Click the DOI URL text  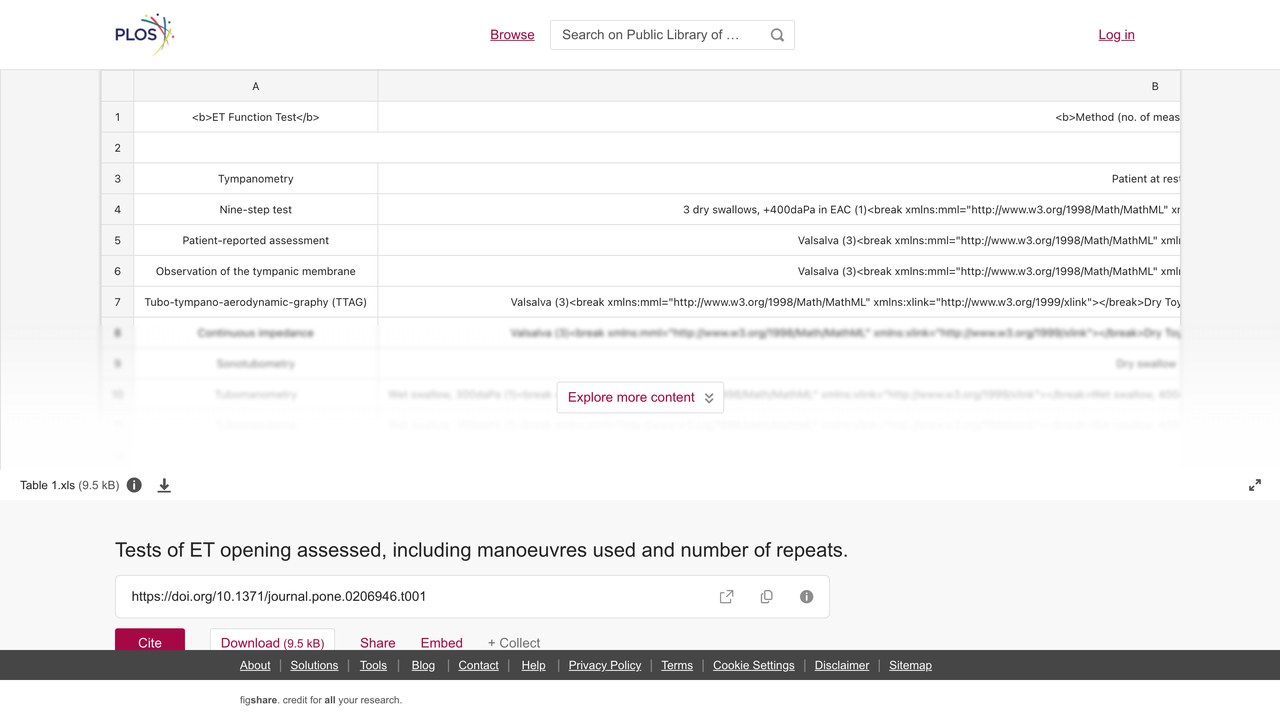coord(279,597)
